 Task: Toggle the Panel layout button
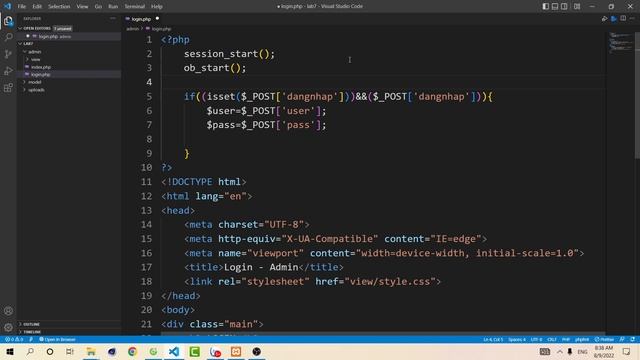[x=555, y=6]
